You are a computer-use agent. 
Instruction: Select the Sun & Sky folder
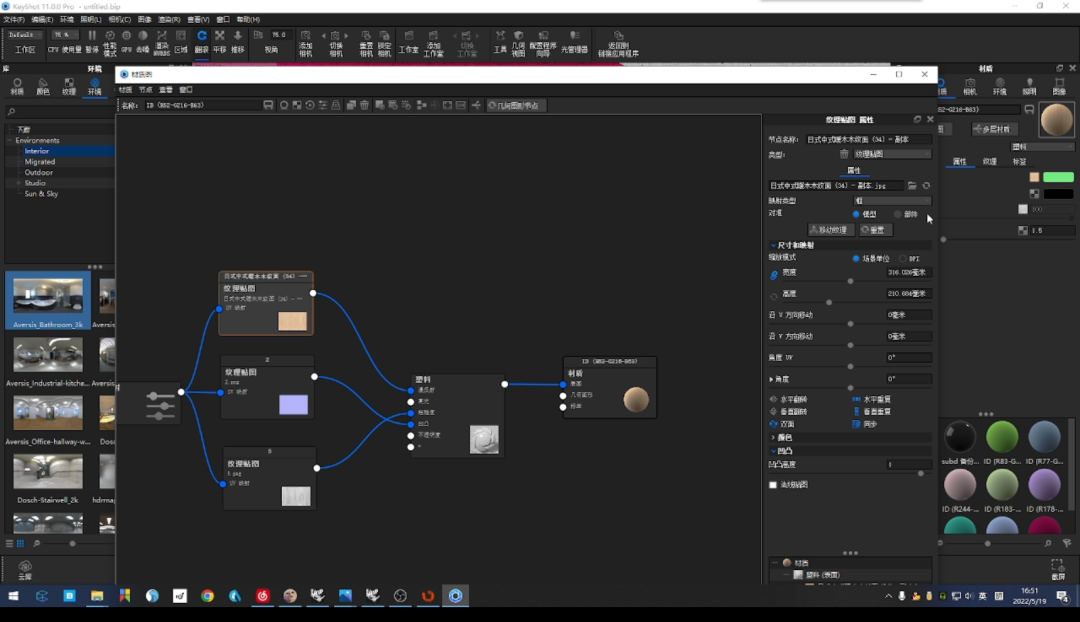pos(41,194)
